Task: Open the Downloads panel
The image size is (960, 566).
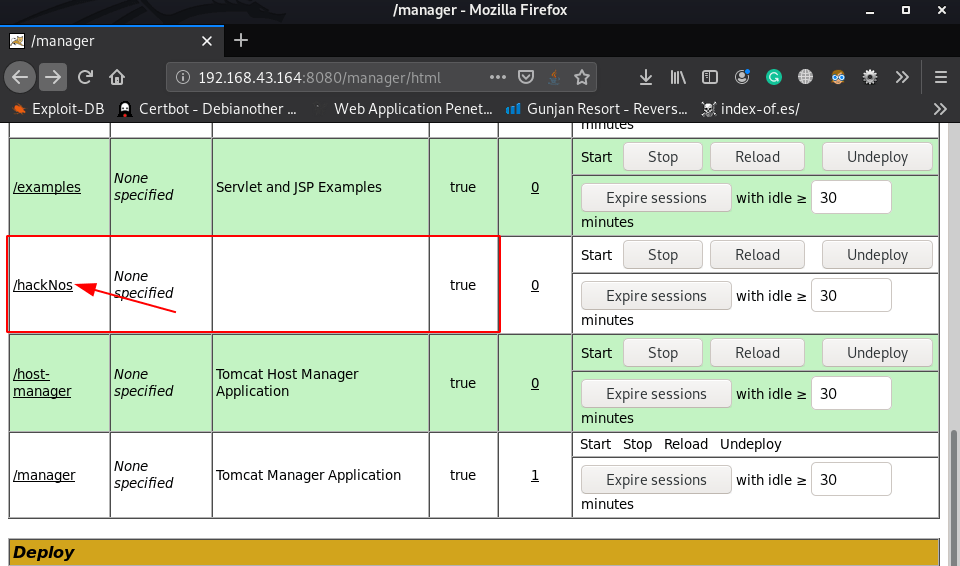Action: 646,77
